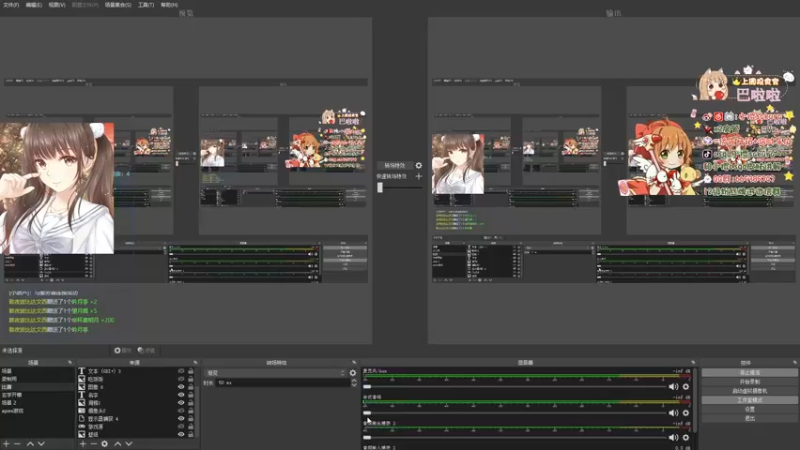Add a new scene with the plus icon
Screen dimensions: 800x450
click(7, 444)
